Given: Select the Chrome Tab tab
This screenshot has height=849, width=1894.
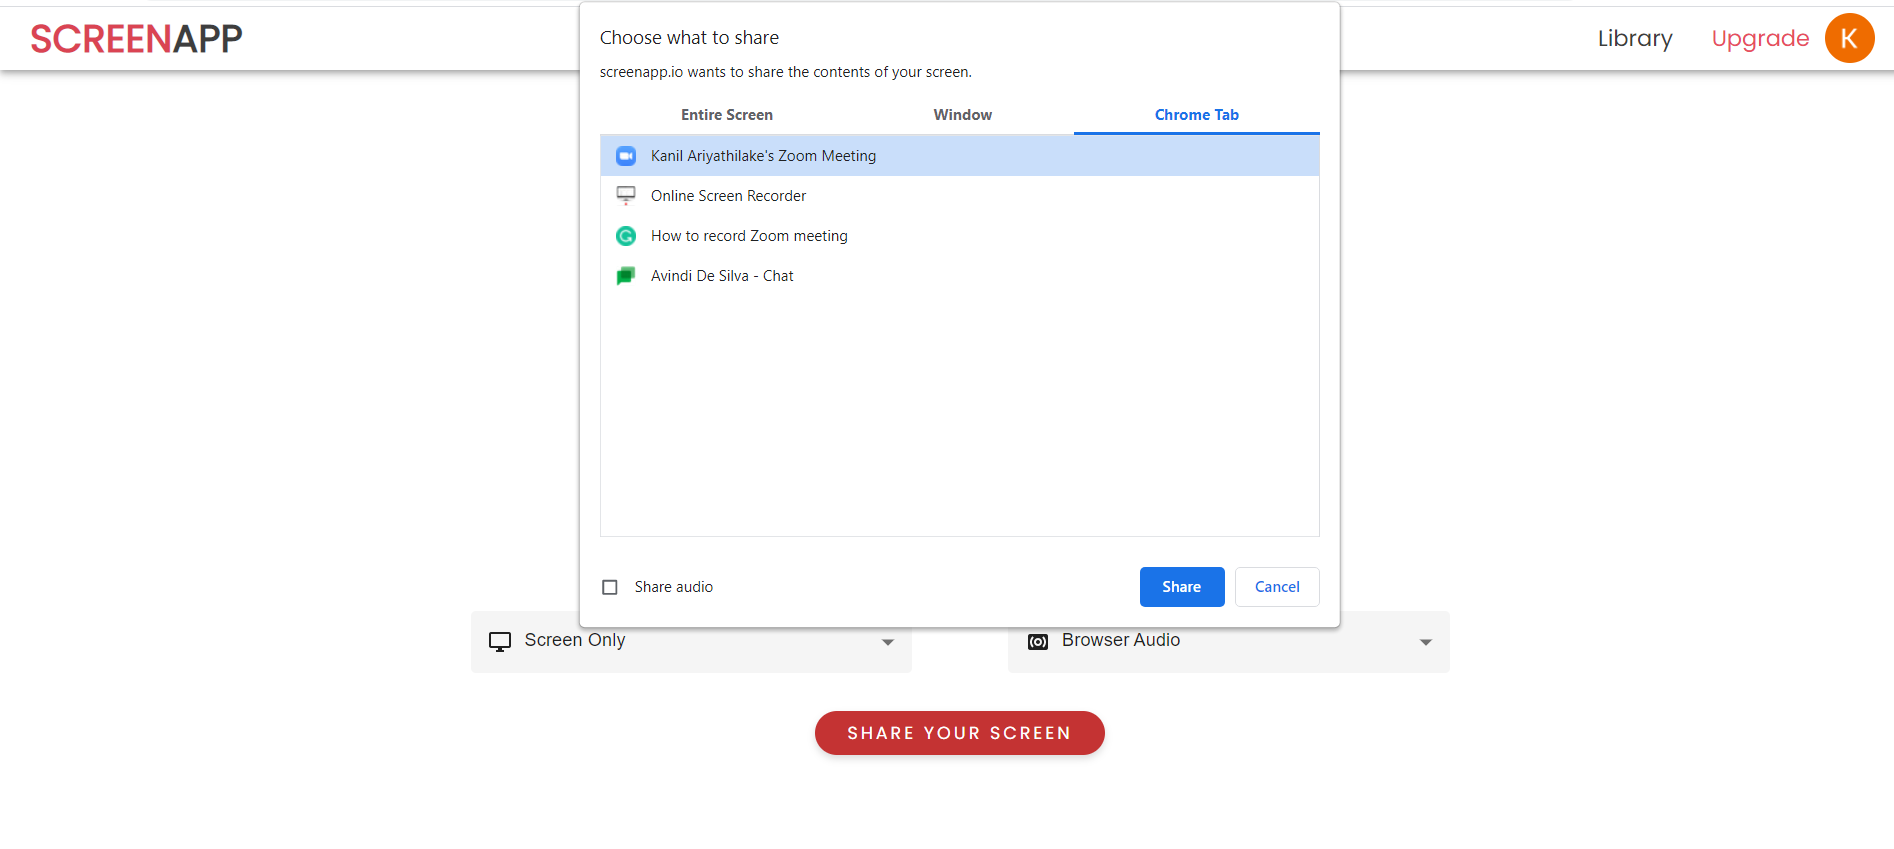Looking at the screenshot, I should (1197, 115).
